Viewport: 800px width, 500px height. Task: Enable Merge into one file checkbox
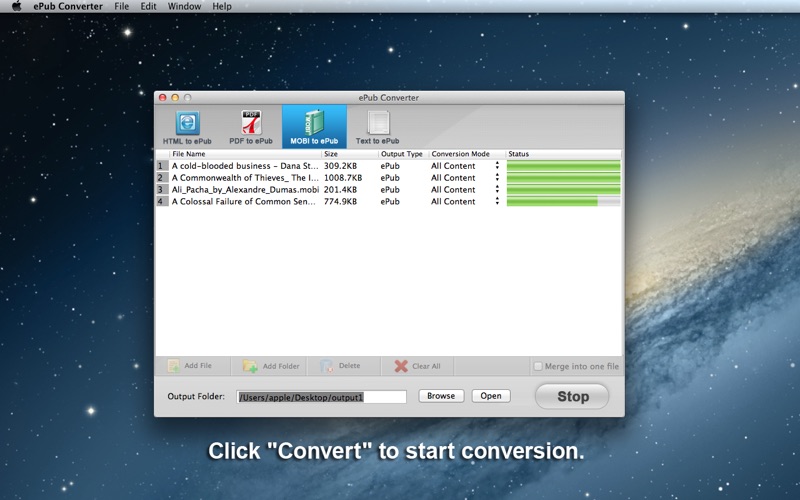(538, 366)
